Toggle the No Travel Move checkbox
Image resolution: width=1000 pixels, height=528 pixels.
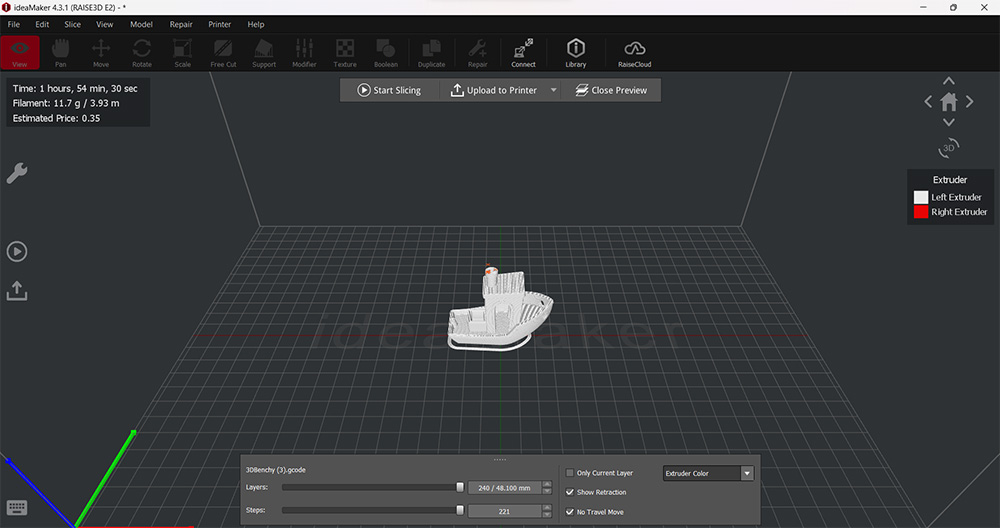coord(570,512)
